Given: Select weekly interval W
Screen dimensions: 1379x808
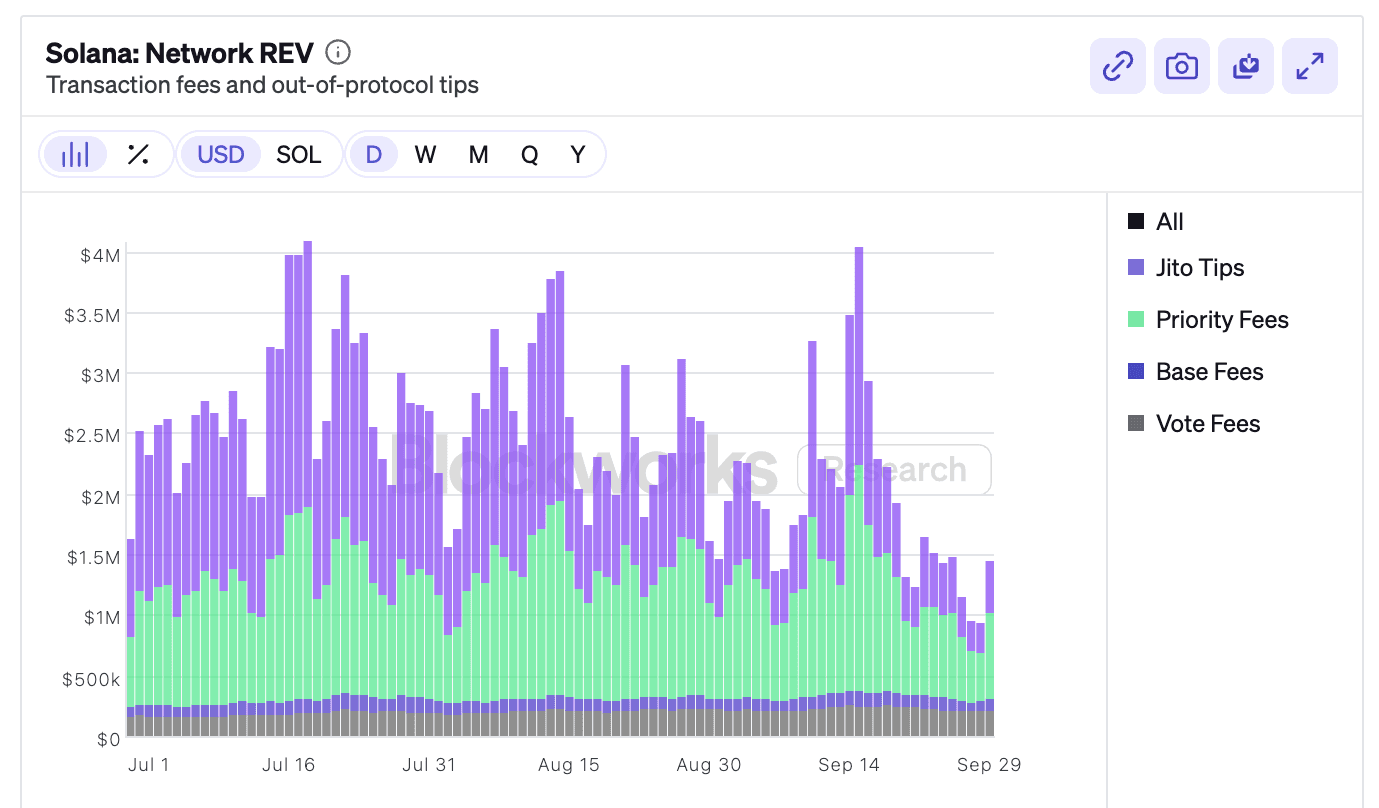Looking at the screenshot, I should (426, 154).
